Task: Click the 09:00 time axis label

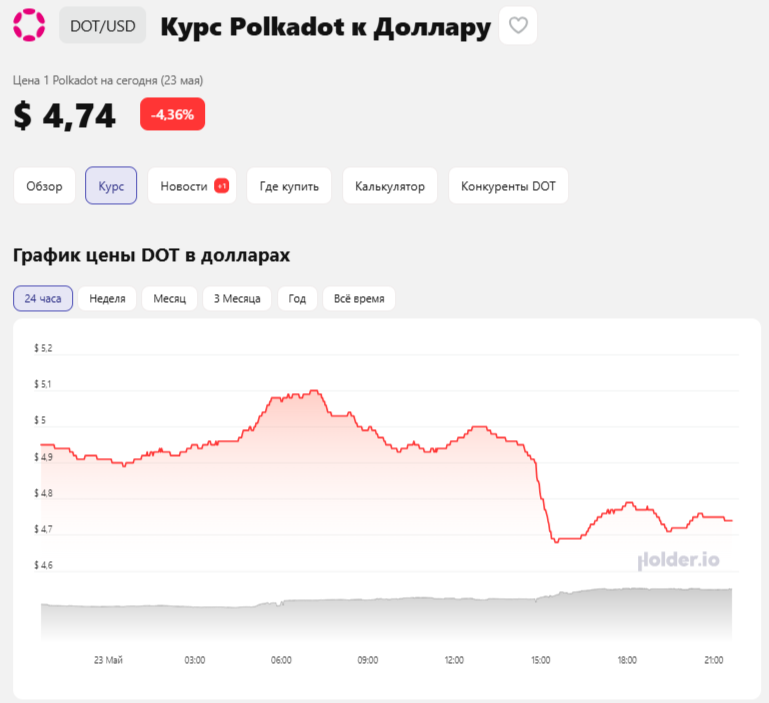Action: [368, 660]
